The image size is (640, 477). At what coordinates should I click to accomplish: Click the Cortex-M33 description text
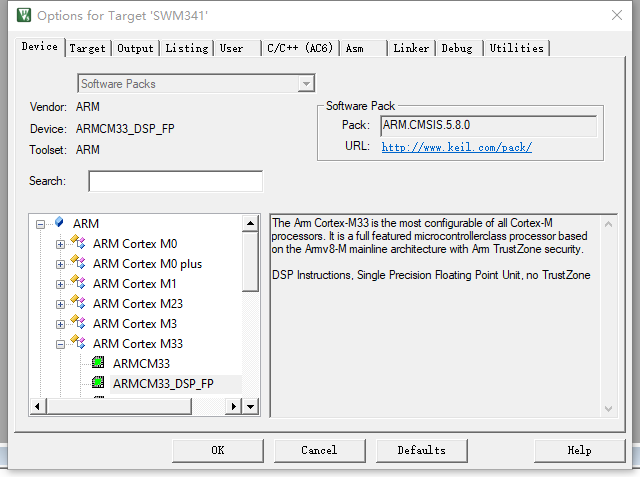[431, 249]
